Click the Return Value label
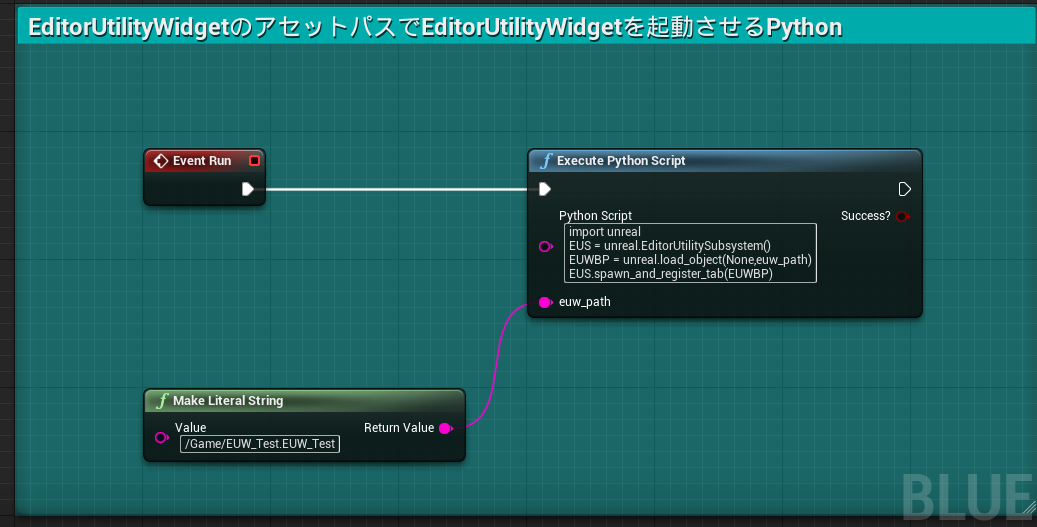Viewport: 1037px width, 527px height. point(399,428)
